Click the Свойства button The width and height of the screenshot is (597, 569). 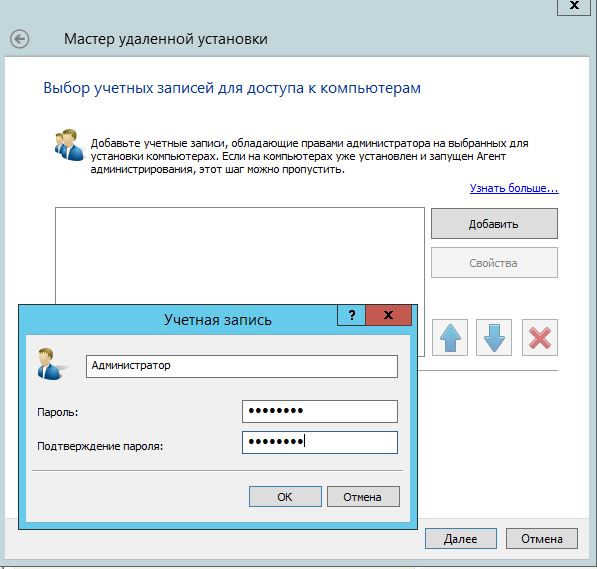pos(494,263)
